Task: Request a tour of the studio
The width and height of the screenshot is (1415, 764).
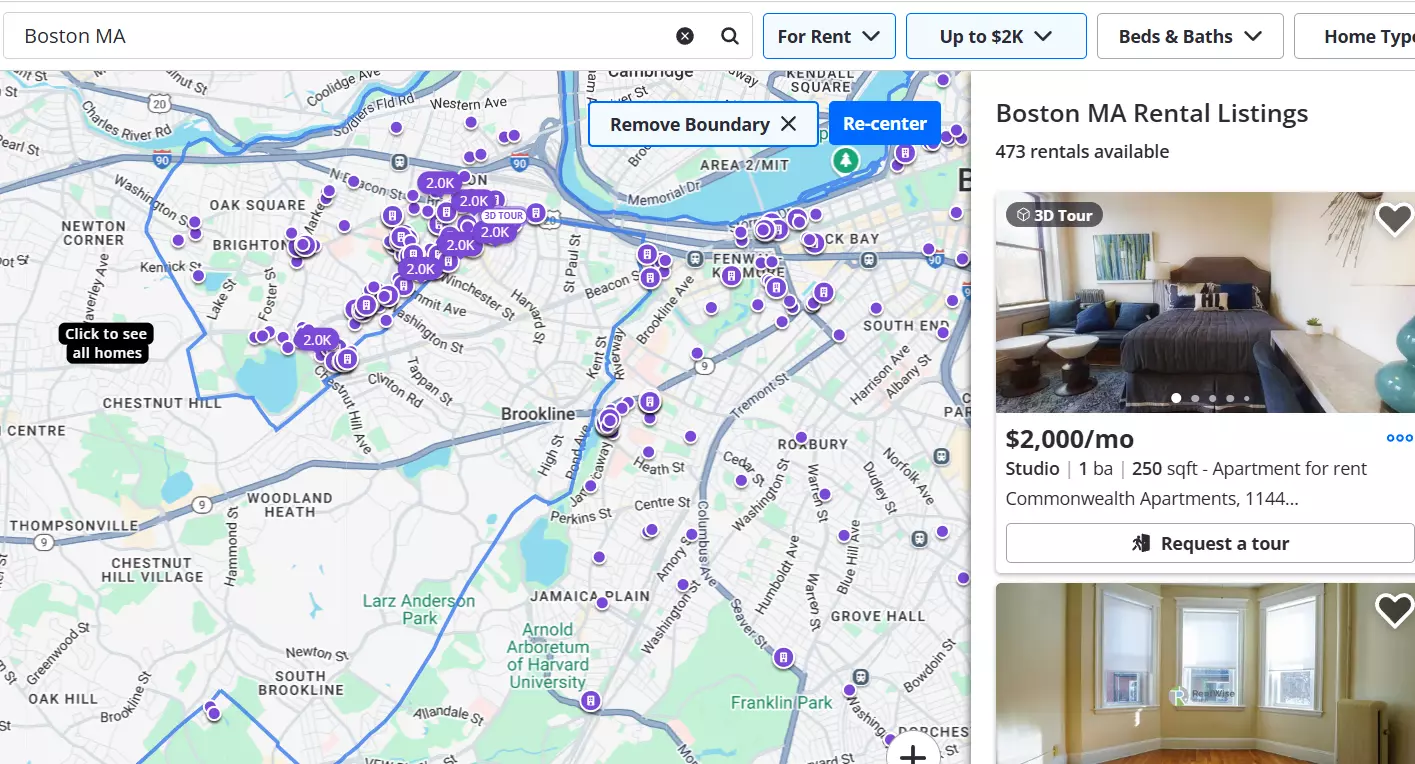Action: point(1210,543)
